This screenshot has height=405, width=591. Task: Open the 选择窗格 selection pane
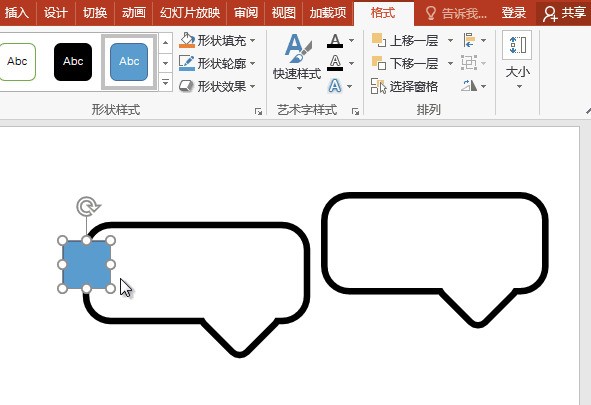pos(404,86)
